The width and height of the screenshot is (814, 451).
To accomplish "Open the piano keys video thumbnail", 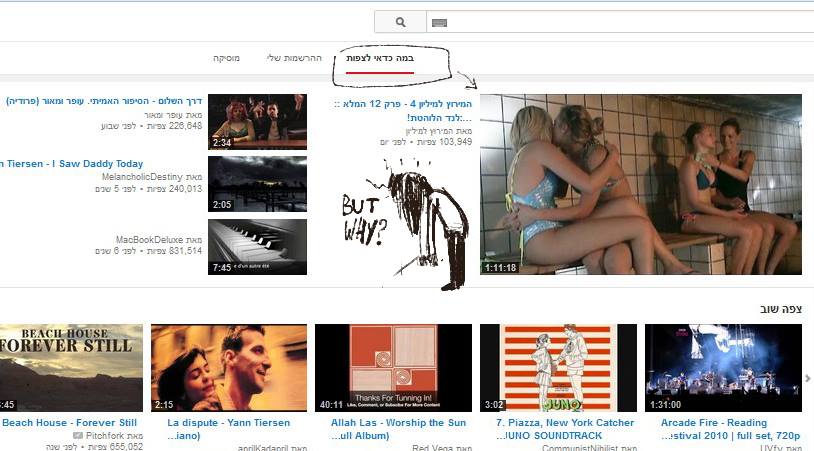I will pos(257,247).
